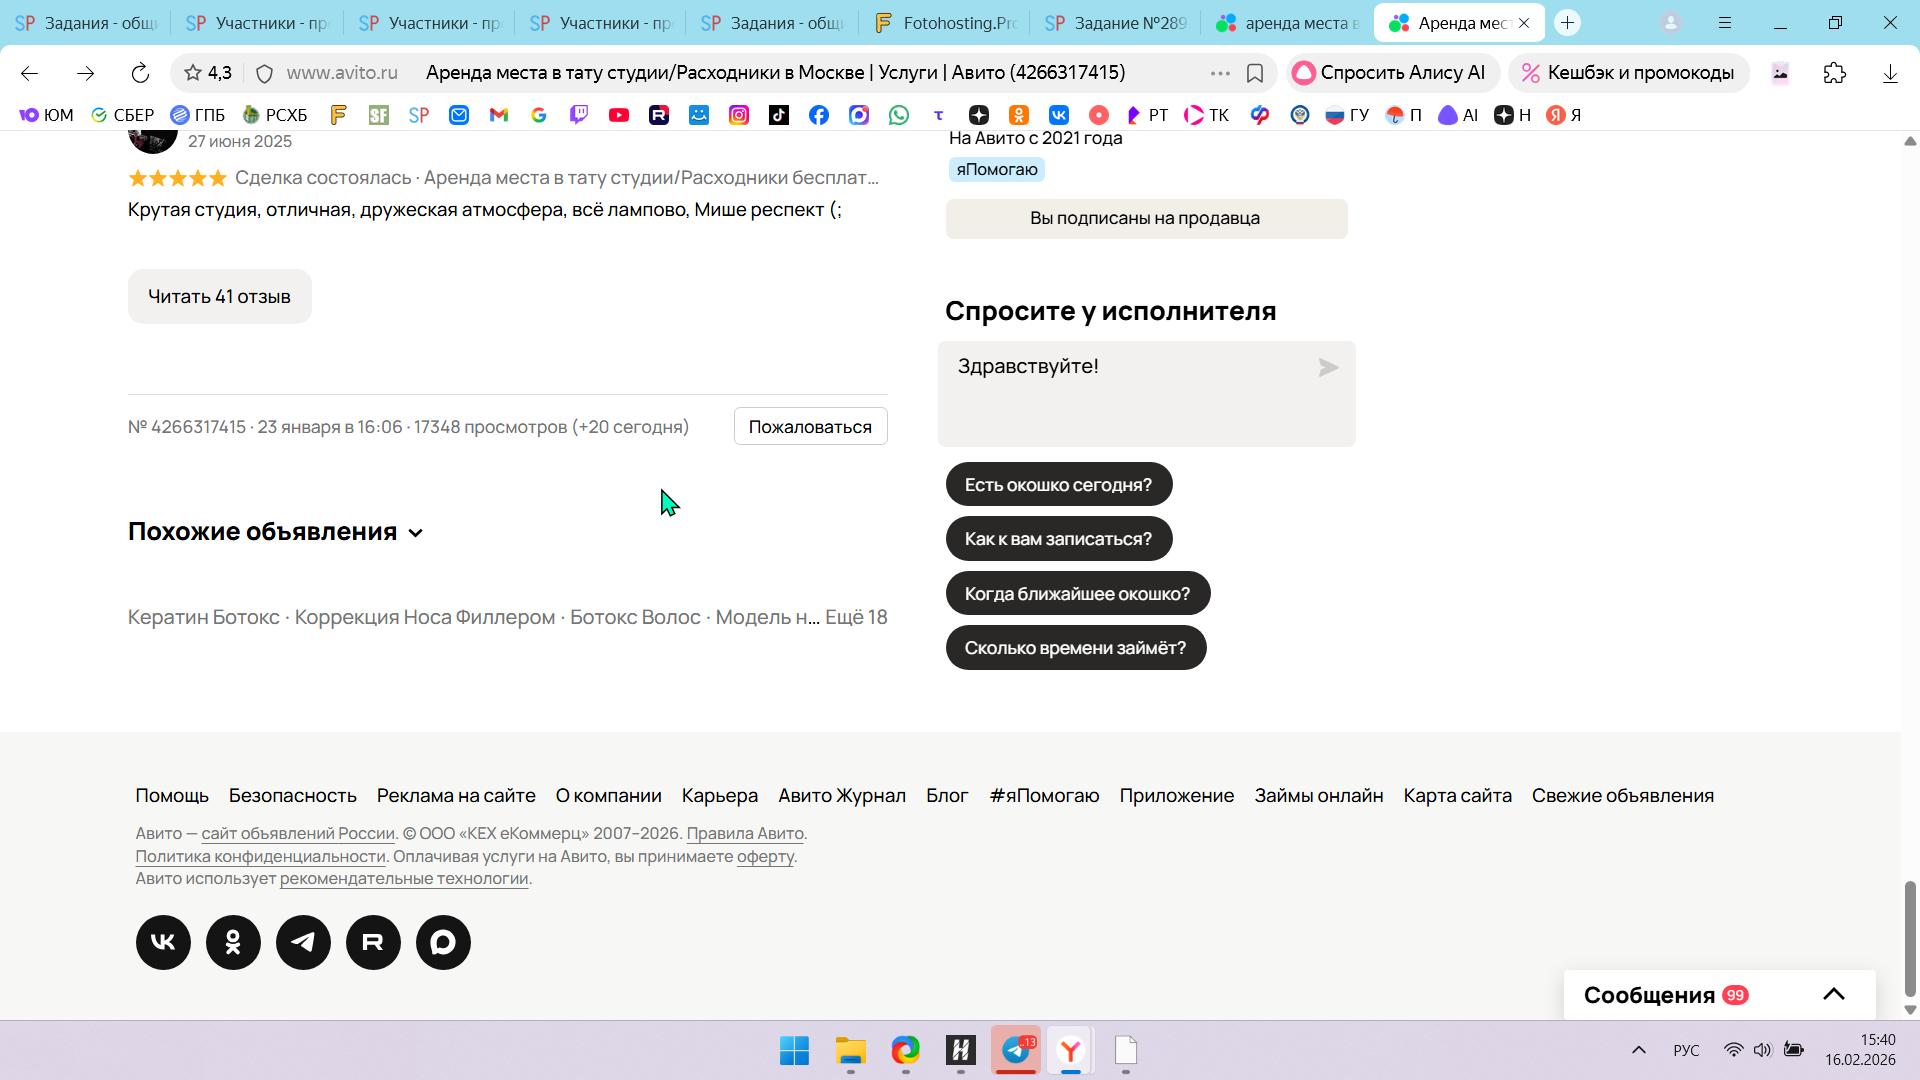Switch to the Fotohosting.Pro tab
Image resolution: width=1920 pixels, height=1080 pixels.
click(945, 22)
